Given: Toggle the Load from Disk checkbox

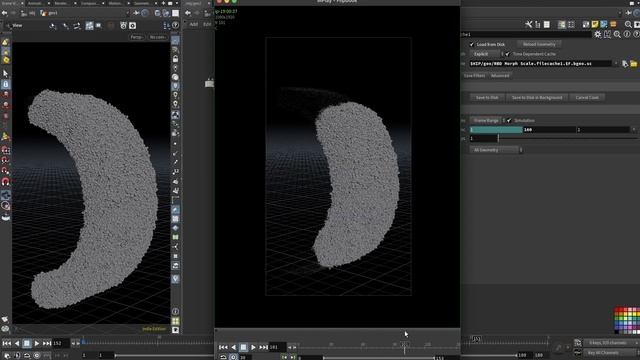Looking at the screenshot, I should [471, 44].
